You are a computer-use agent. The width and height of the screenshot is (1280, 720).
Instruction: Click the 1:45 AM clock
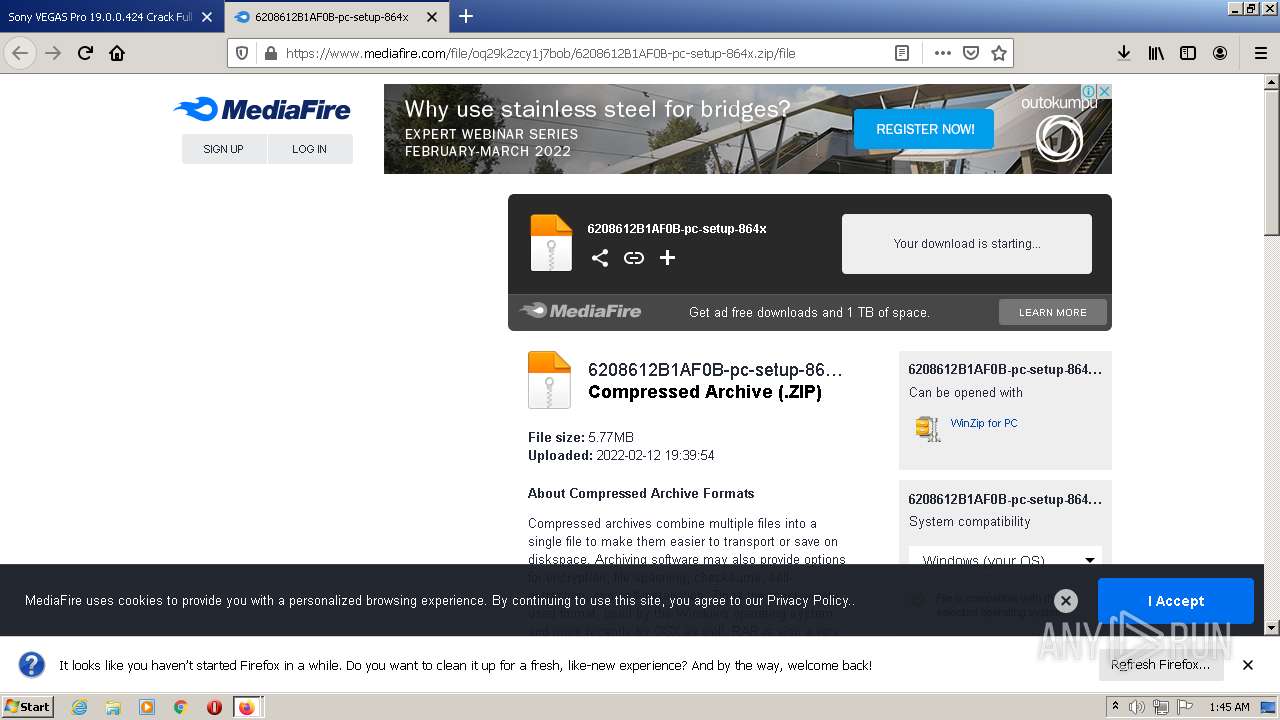tap(1229, 707)
